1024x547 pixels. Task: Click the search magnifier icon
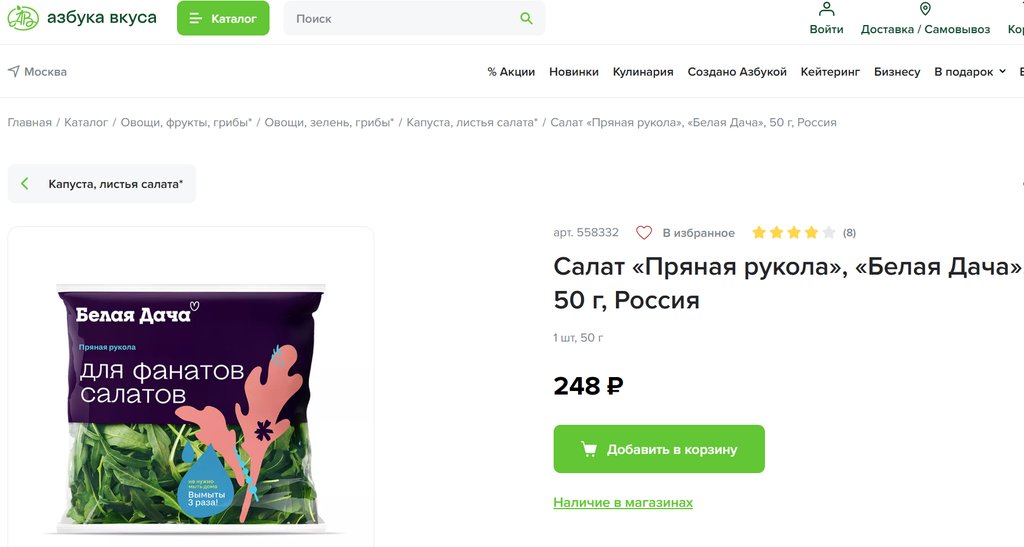coord(526,18)
